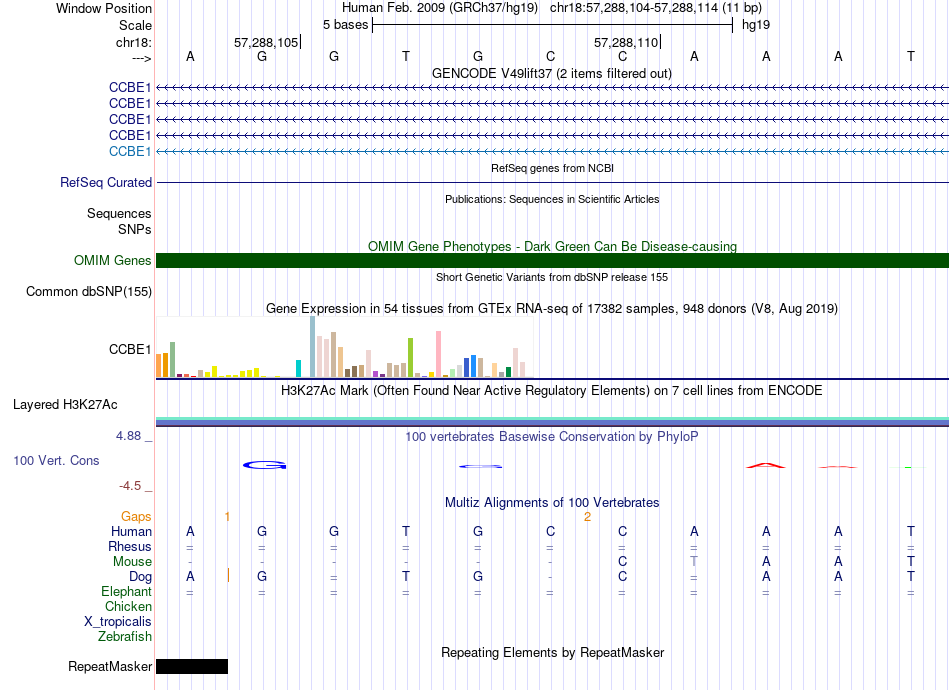Open the OMIM Genes track label

coord(112,260)
